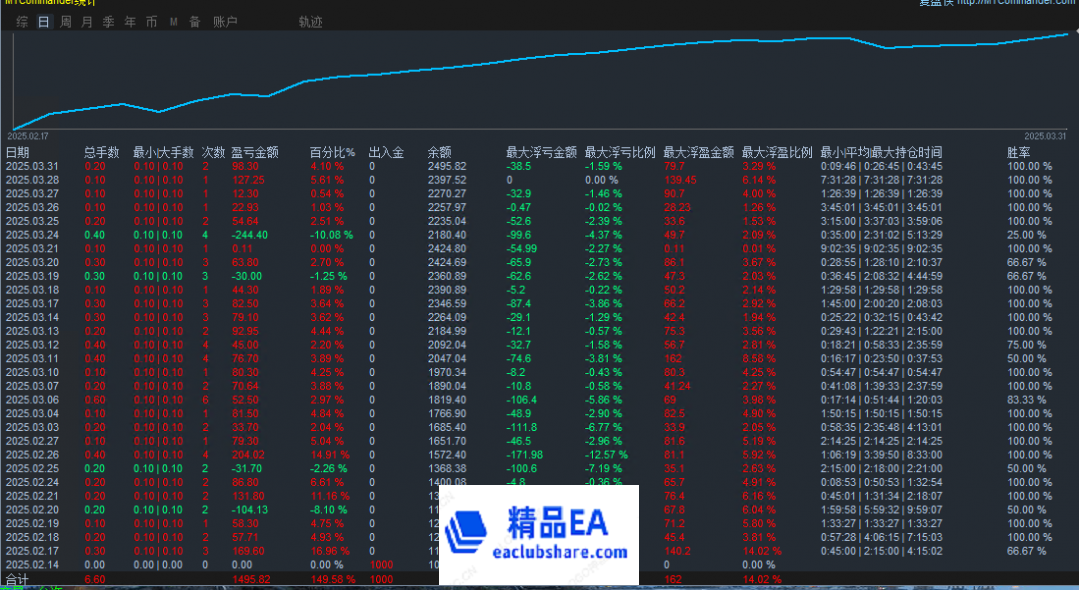Viewport: 1079px width, 590px height.
Task: Click the 百分比% column header
Action: click(332, 152)
